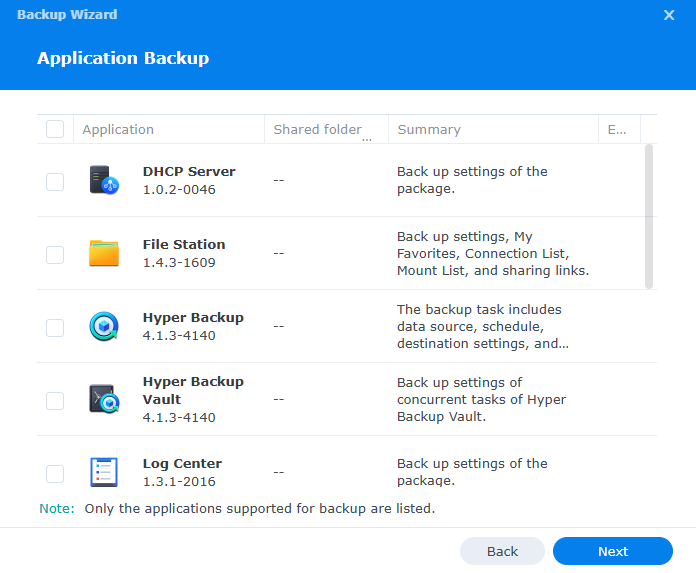This screenshot has height=573, width=696.
Task: Click the Backup Wizard title text
Action: click(67, 15)
